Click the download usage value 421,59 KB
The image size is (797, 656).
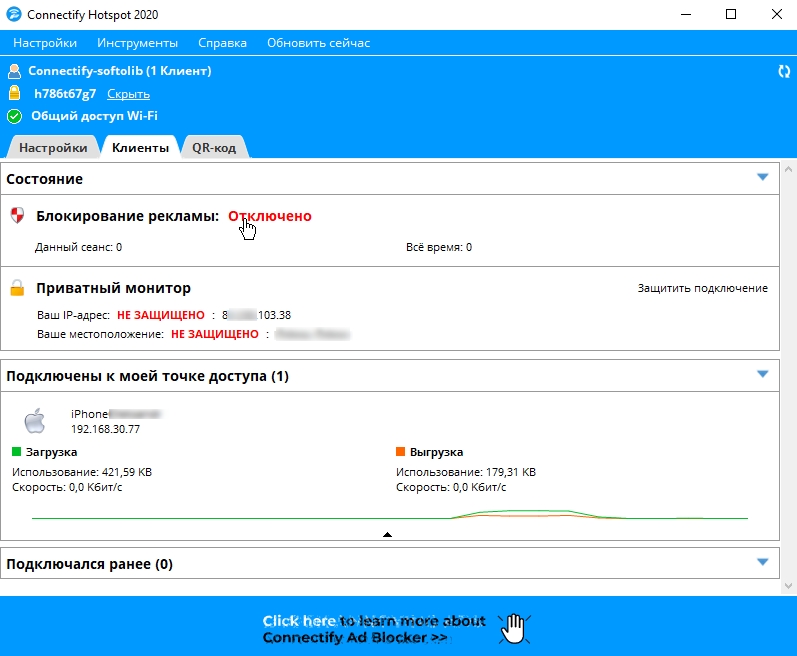(x=127, y=472)
